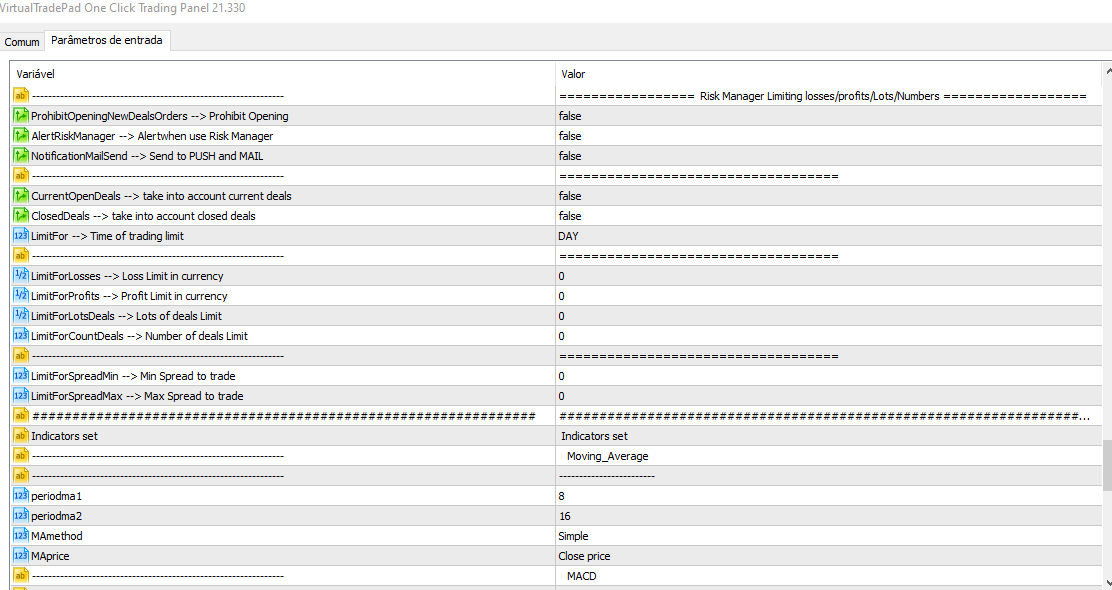Click the MAmethod integer icon
The width and height of the screenshot is (1112, 590).
click(x=21, y=536)
